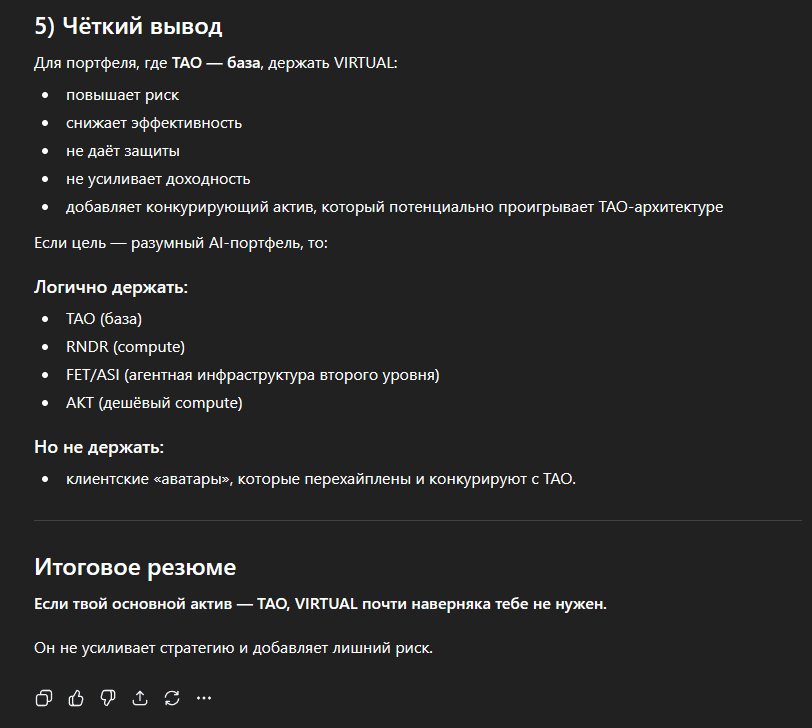Click the thumbs up icon
812x728 pixels.
(x=76, y=698)
